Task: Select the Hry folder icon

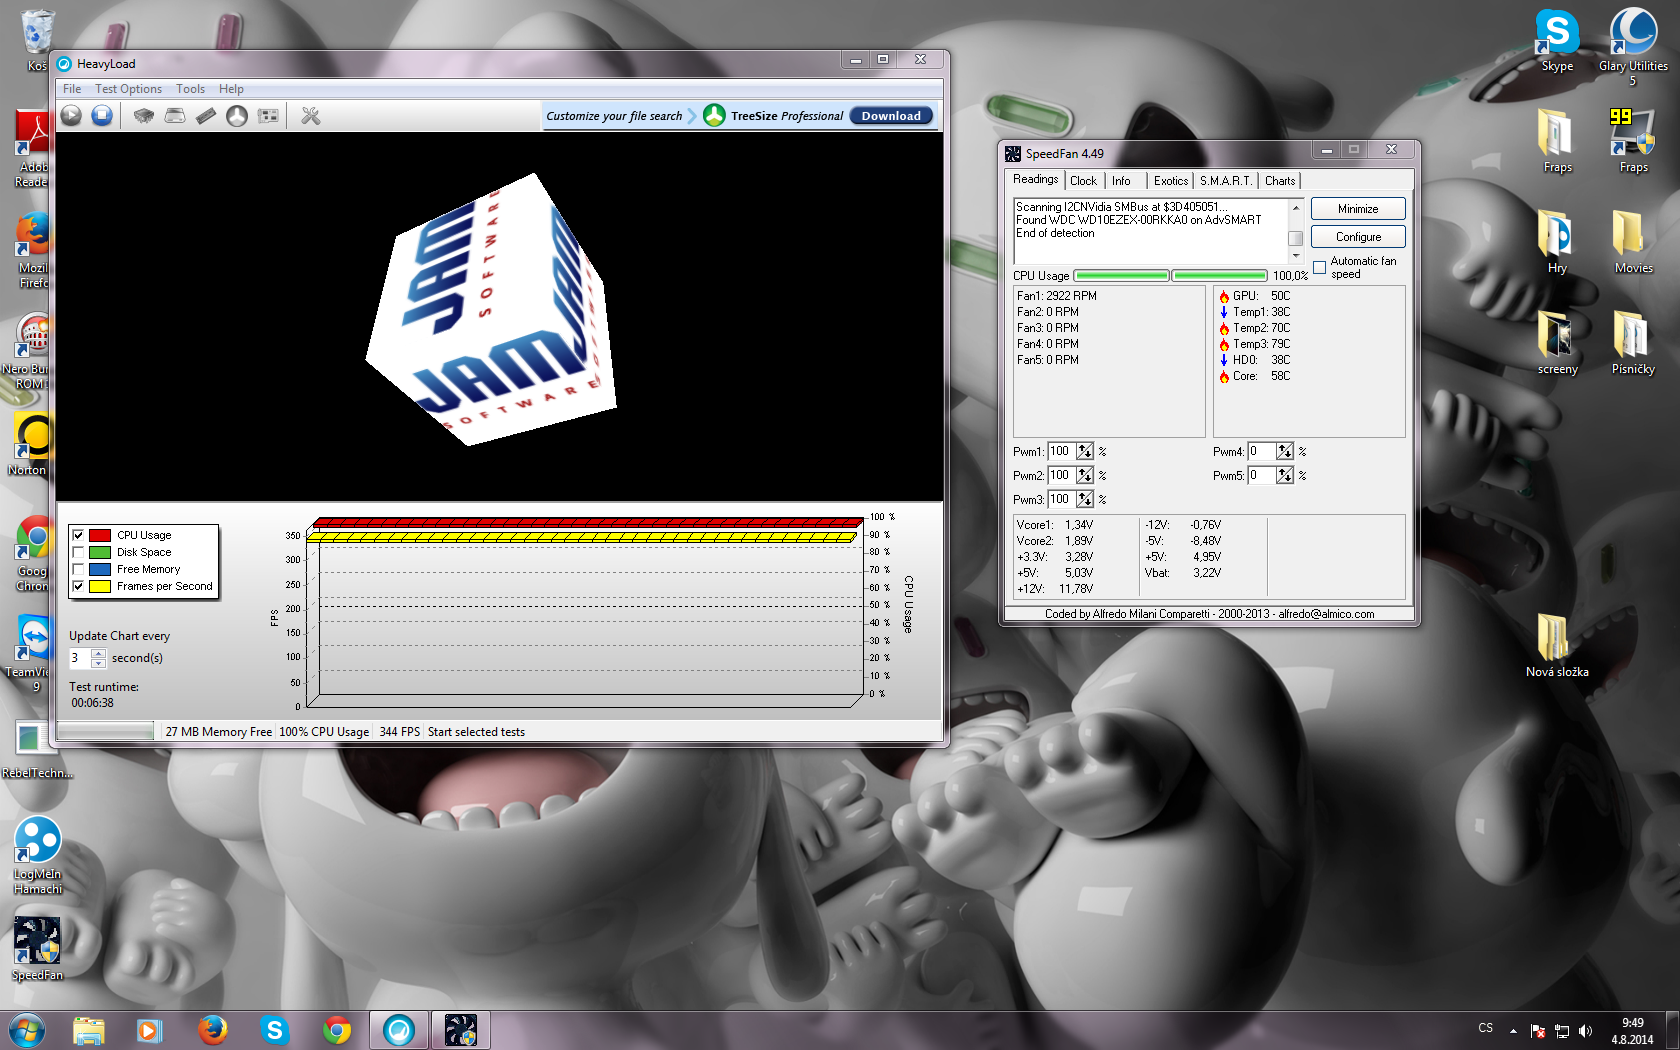Action: pyautogui.click(x=1557, y=242)
